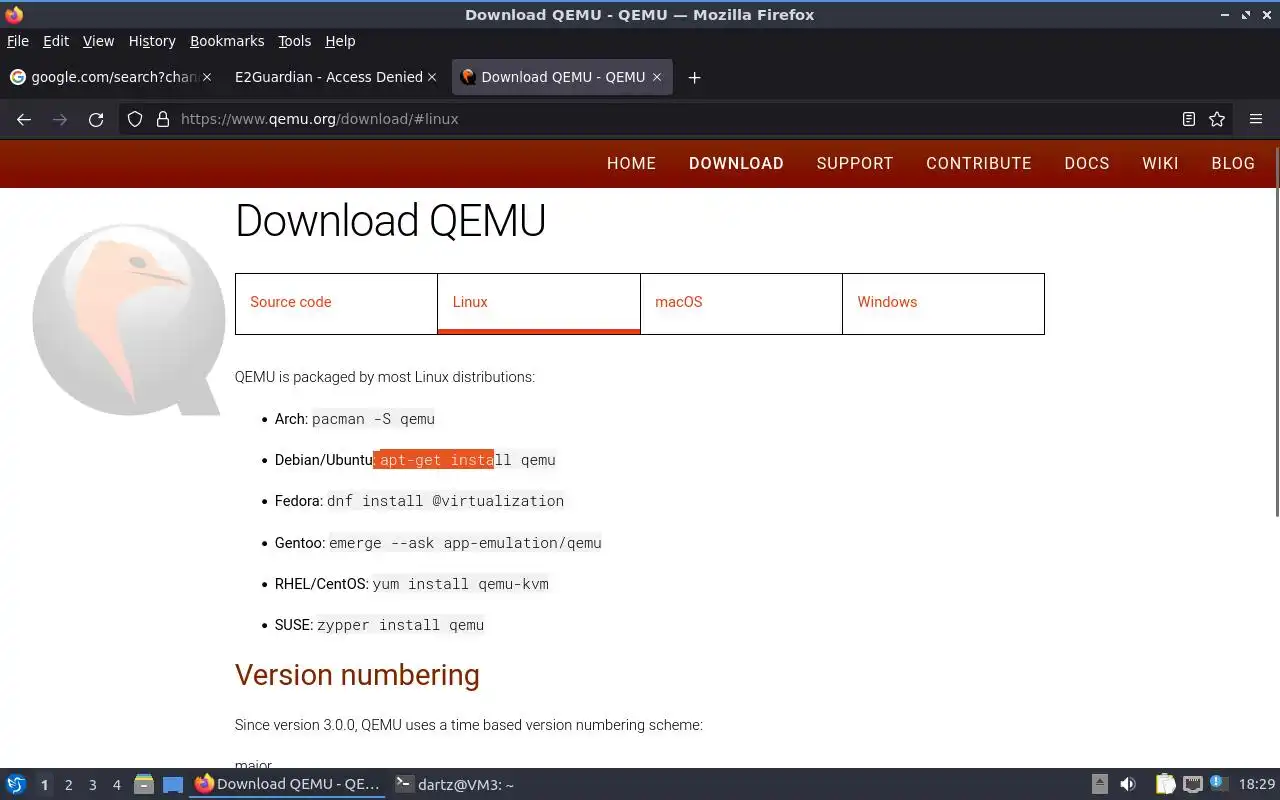This screenshot has height=800, width=1280.
Task: Switch to virtual desktop 3
Action: pyautogui.click(x=92, y=785)
